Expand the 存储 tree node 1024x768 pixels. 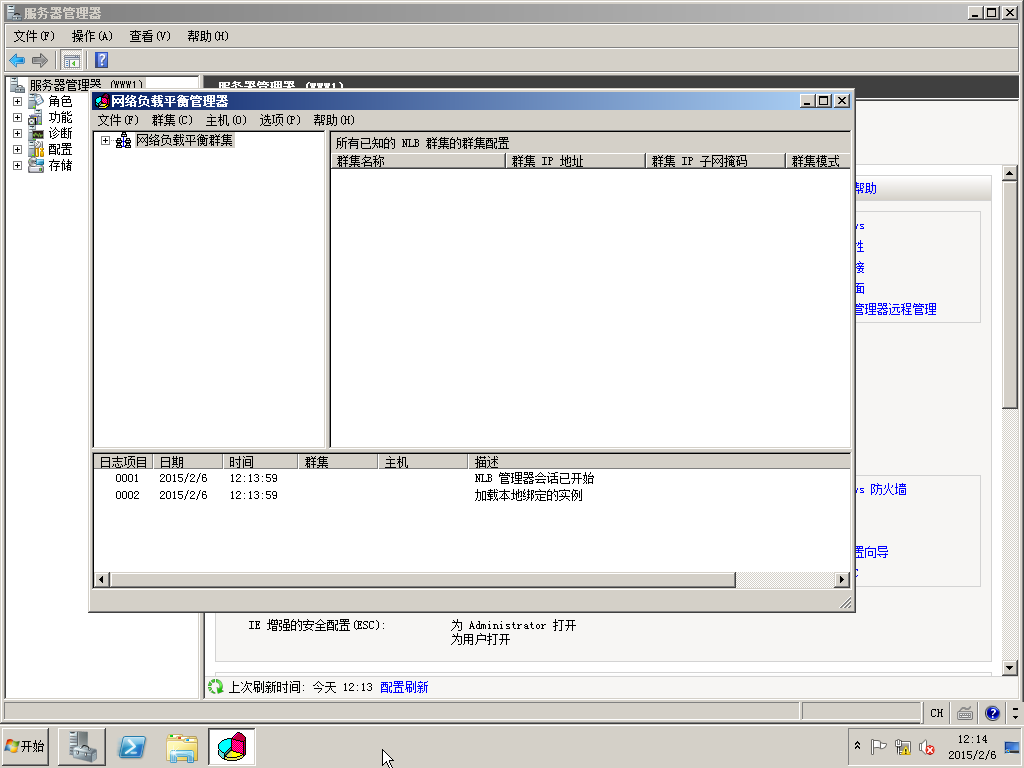18,166
